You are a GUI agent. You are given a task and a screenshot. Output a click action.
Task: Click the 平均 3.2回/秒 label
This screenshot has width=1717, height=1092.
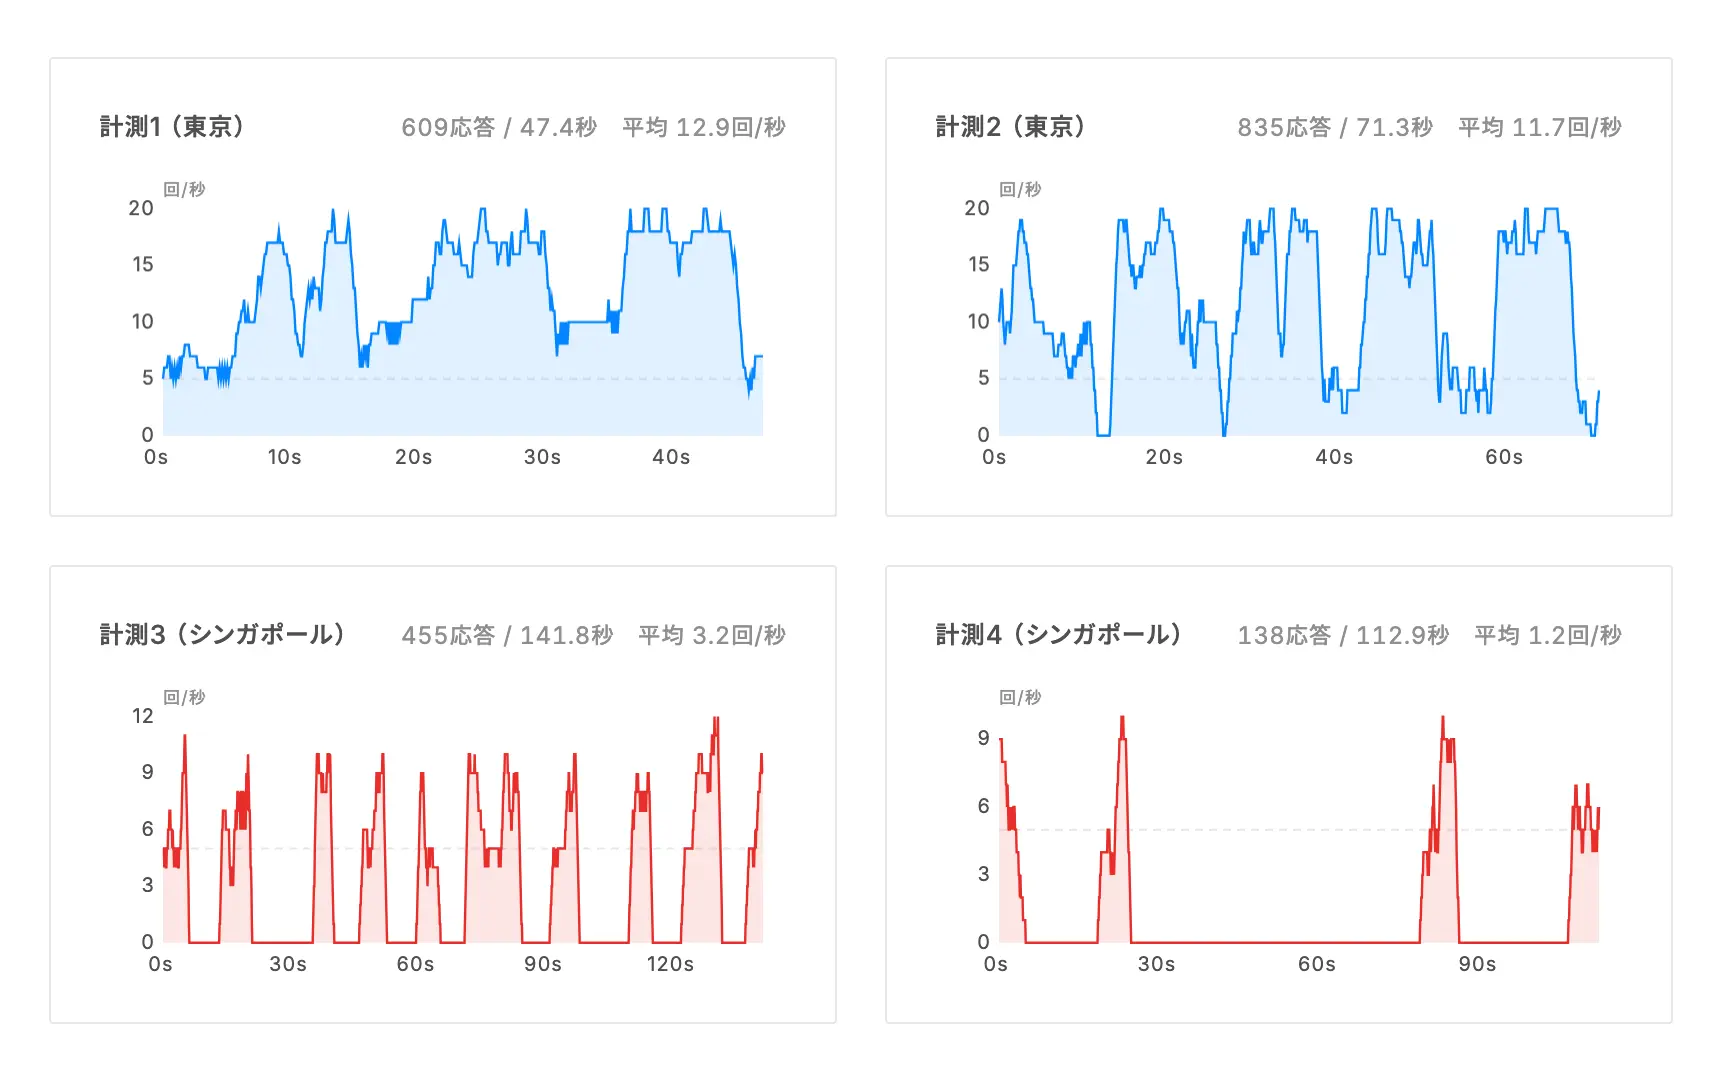(x=712, y=635)
